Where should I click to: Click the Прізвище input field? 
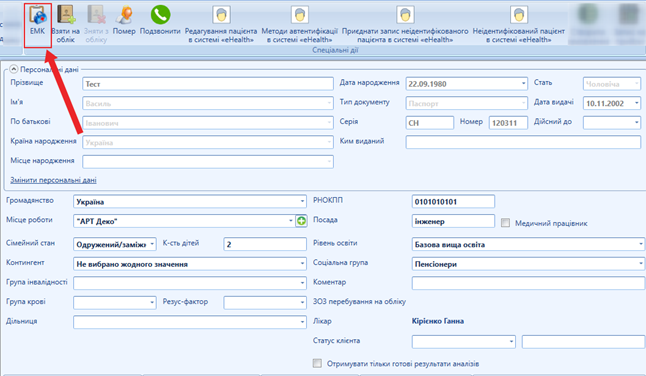208,84
